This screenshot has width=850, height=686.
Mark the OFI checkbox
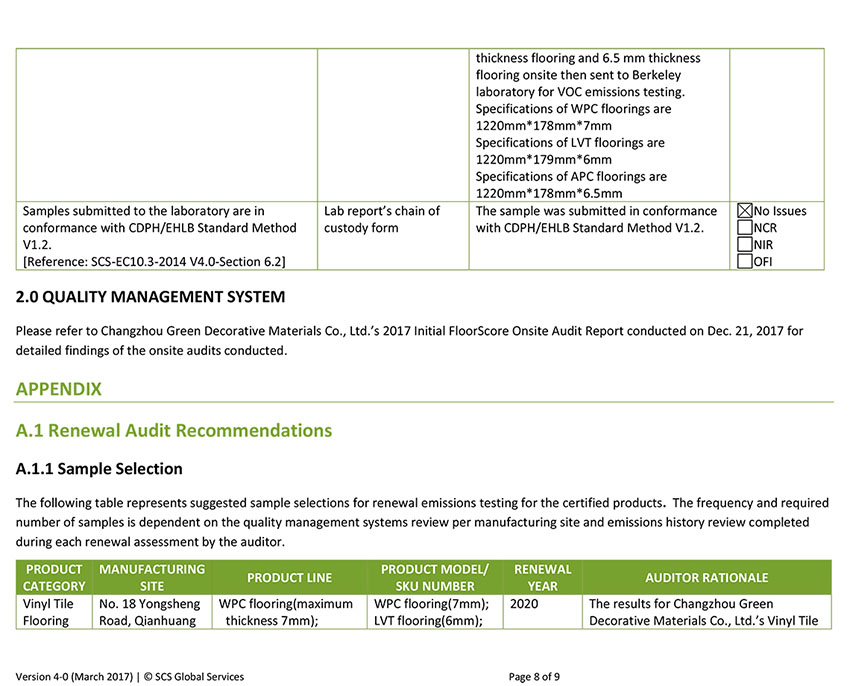point(744,262)
